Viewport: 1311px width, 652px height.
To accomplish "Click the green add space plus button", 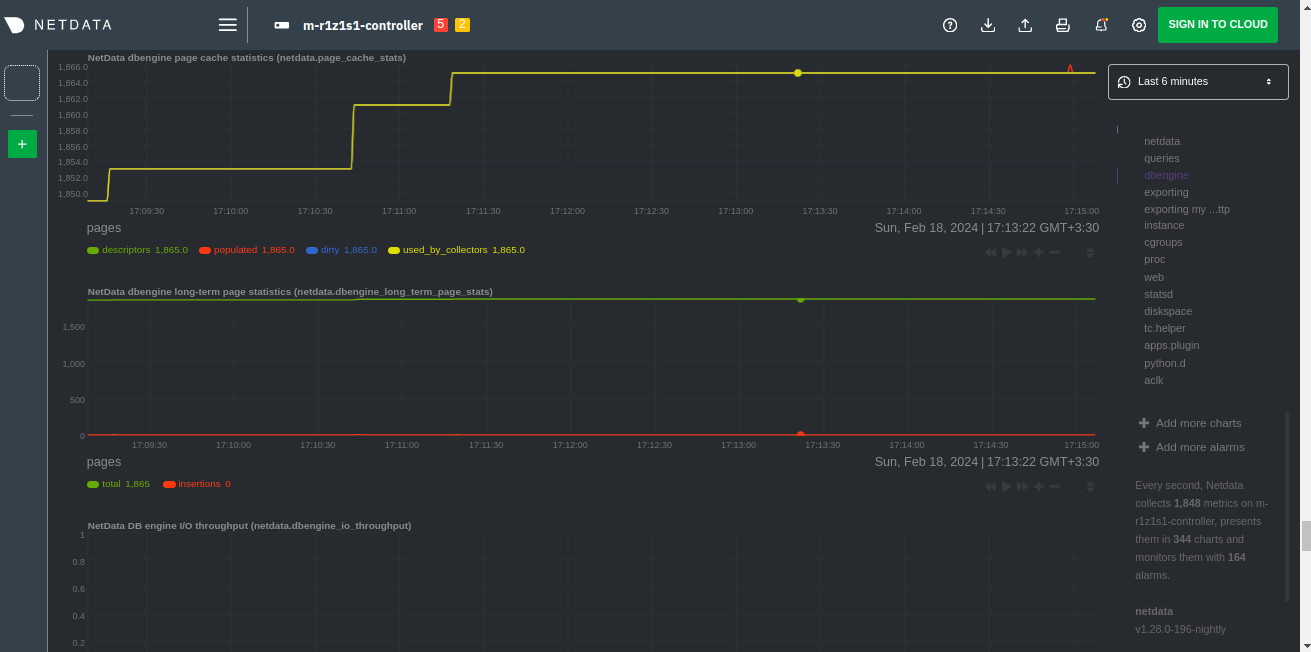I will (22, 144).
